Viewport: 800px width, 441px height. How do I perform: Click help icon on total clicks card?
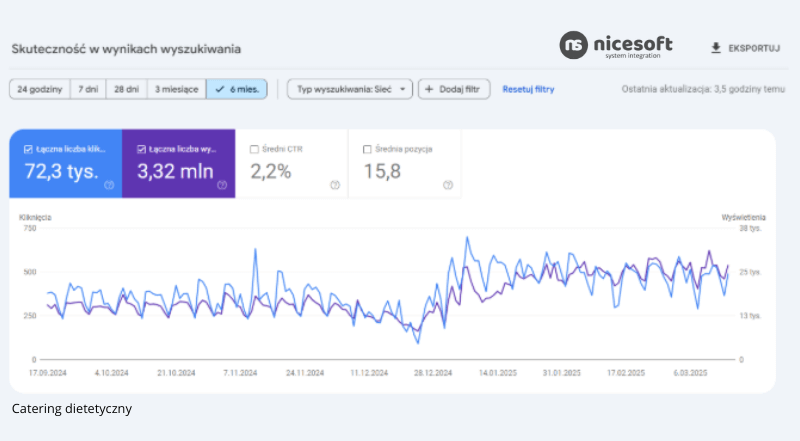(x=108, y=184)
